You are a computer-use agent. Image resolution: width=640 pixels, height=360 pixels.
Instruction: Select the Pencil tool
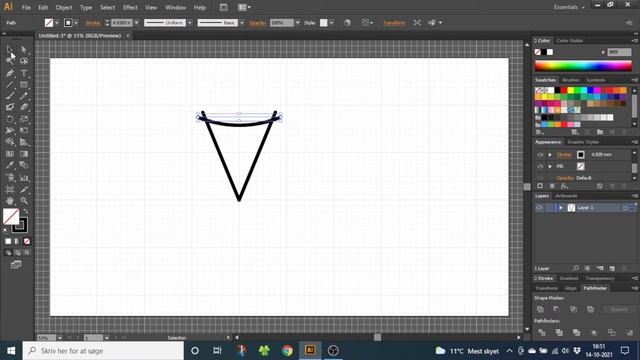click(x=24, y=96)
